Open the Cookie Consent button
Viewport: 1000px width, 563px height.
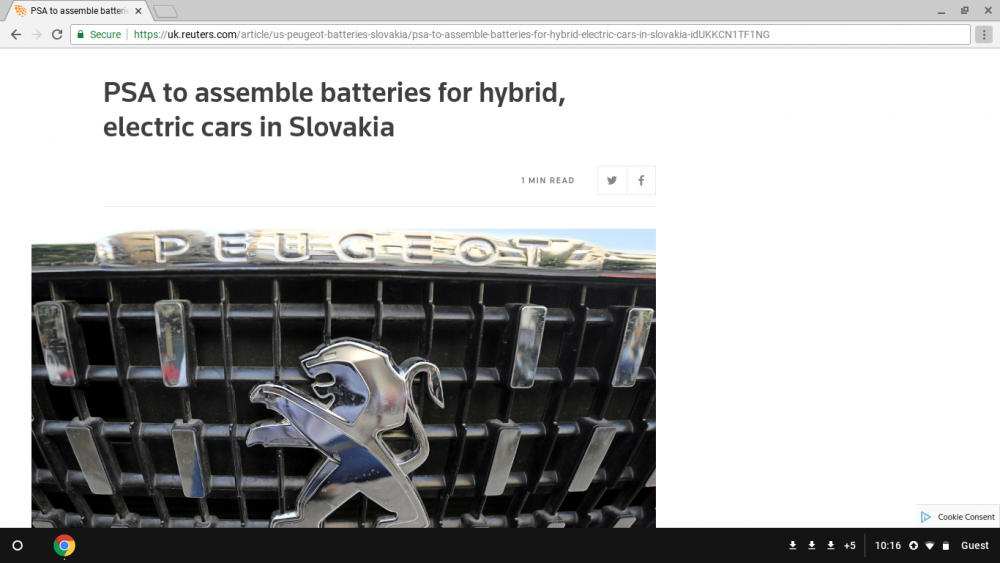pos(958,516)
